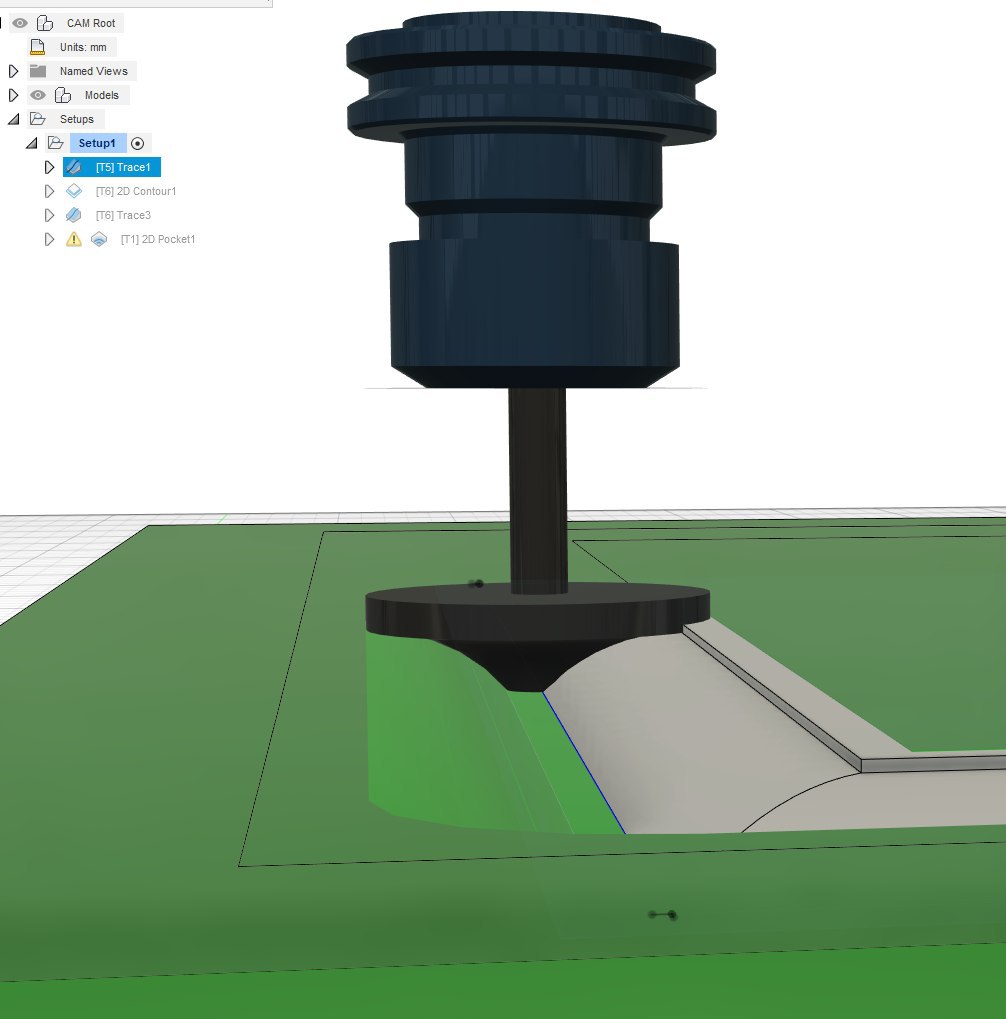1006x1019 pixels.
Task: Click the warning icon on 2D Pocket1
Action: point(74,239)
